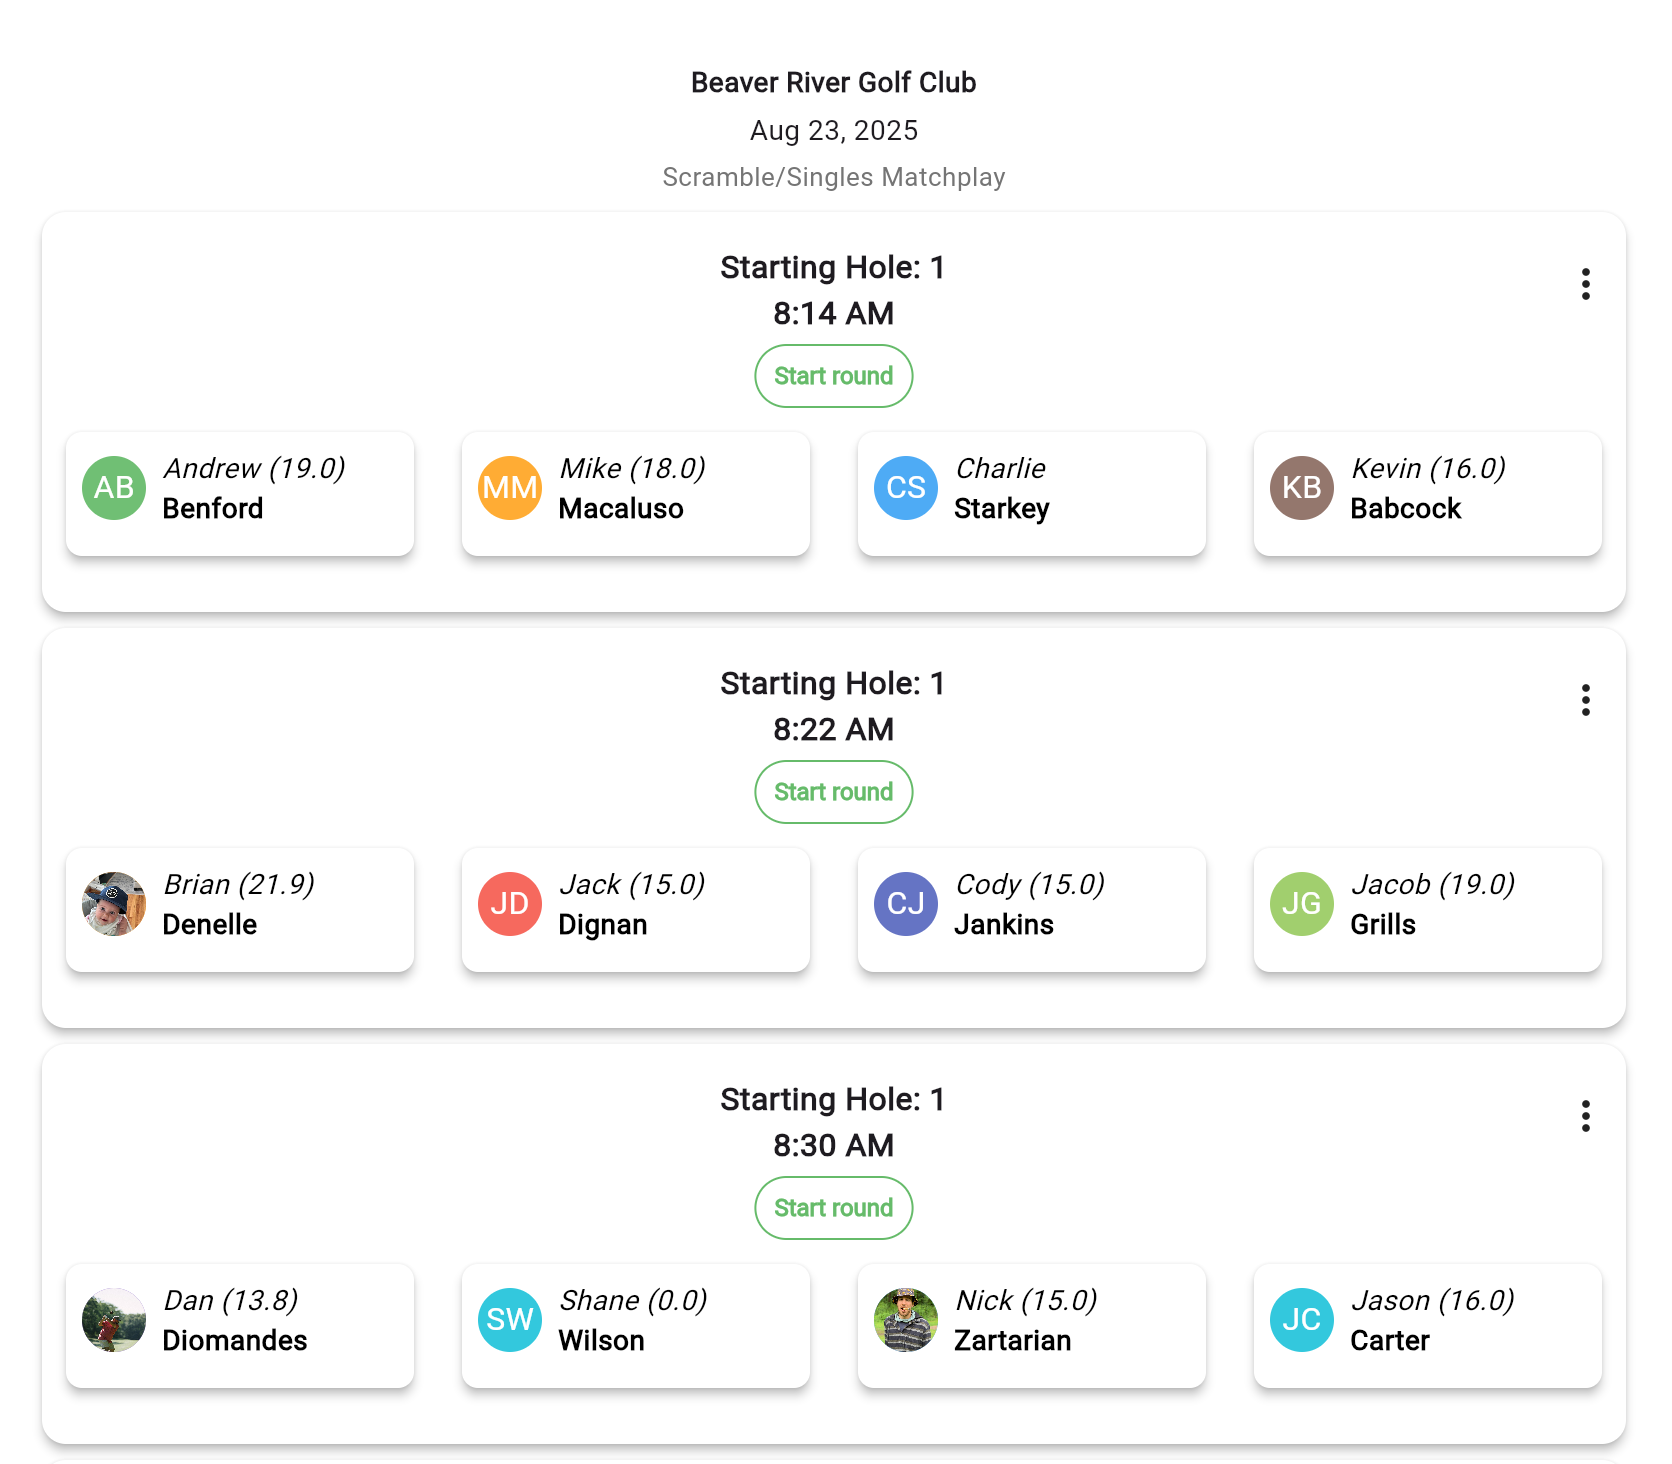This screenshot has width=1672, height=1464.
Task: Open Nick Zartarian's profile photo
Action: 906,1320
